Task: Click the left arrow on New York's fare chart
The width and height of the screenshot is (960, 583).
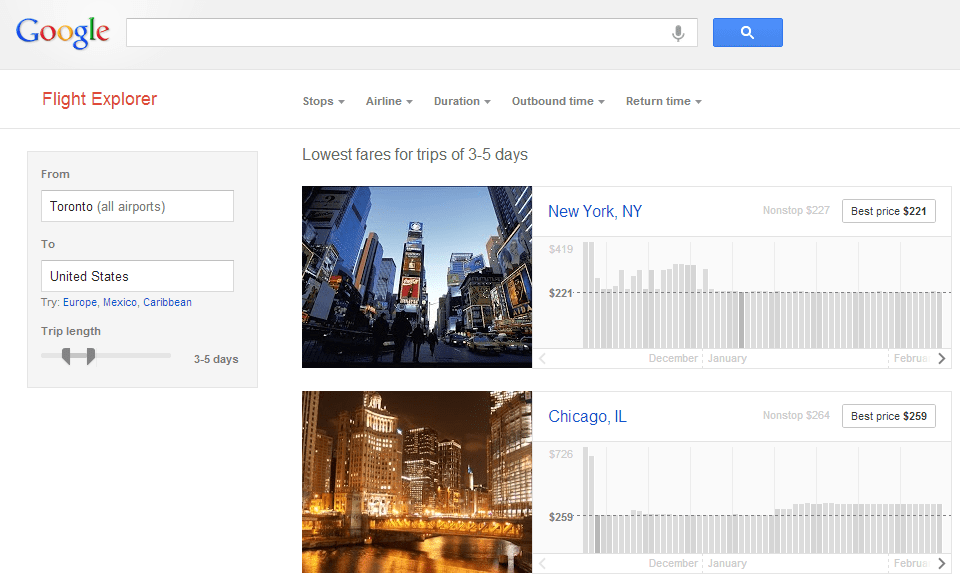Action: tap(541, 357)
